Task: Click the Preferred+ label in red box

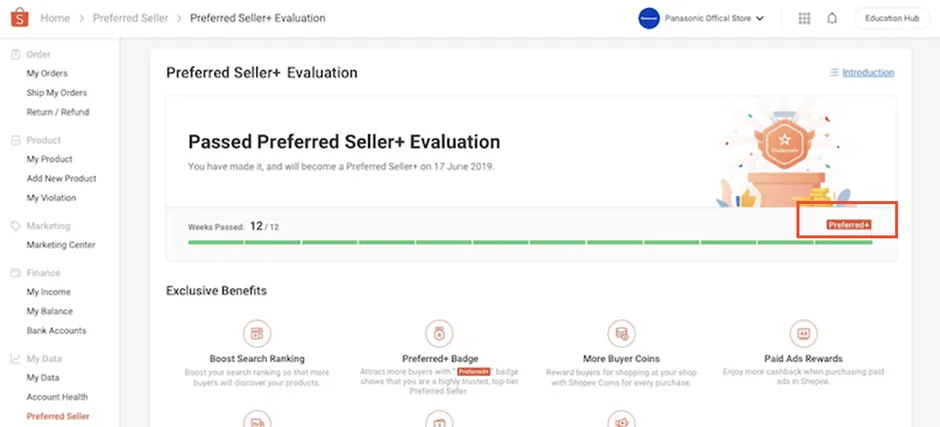Action: 849,225
